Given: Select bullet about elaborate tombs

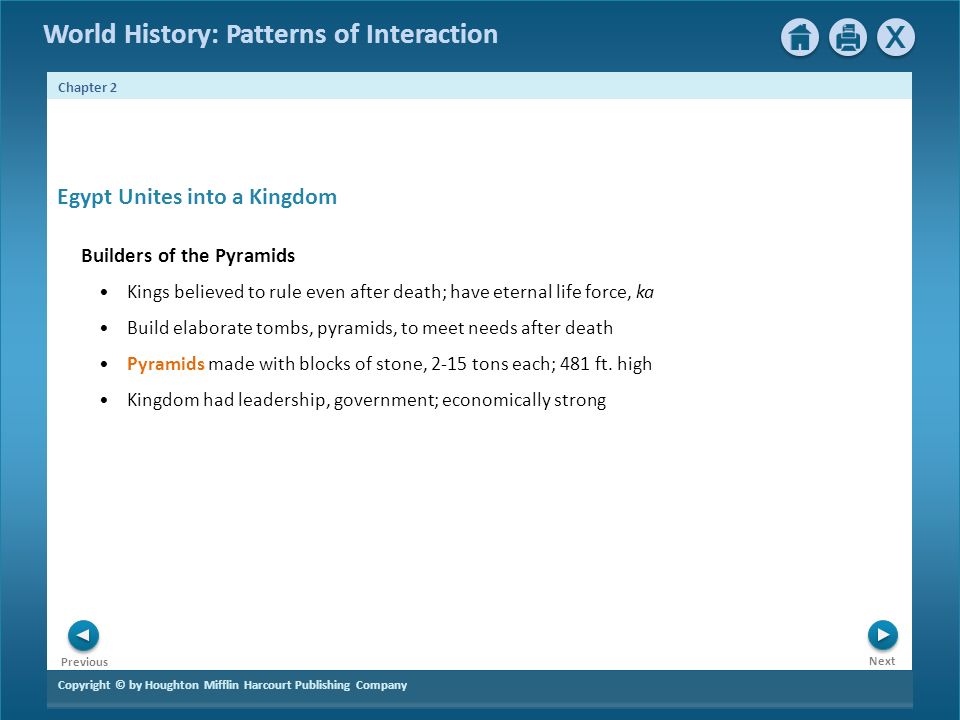Looking at the screenshot, I should tap(370, 328).
